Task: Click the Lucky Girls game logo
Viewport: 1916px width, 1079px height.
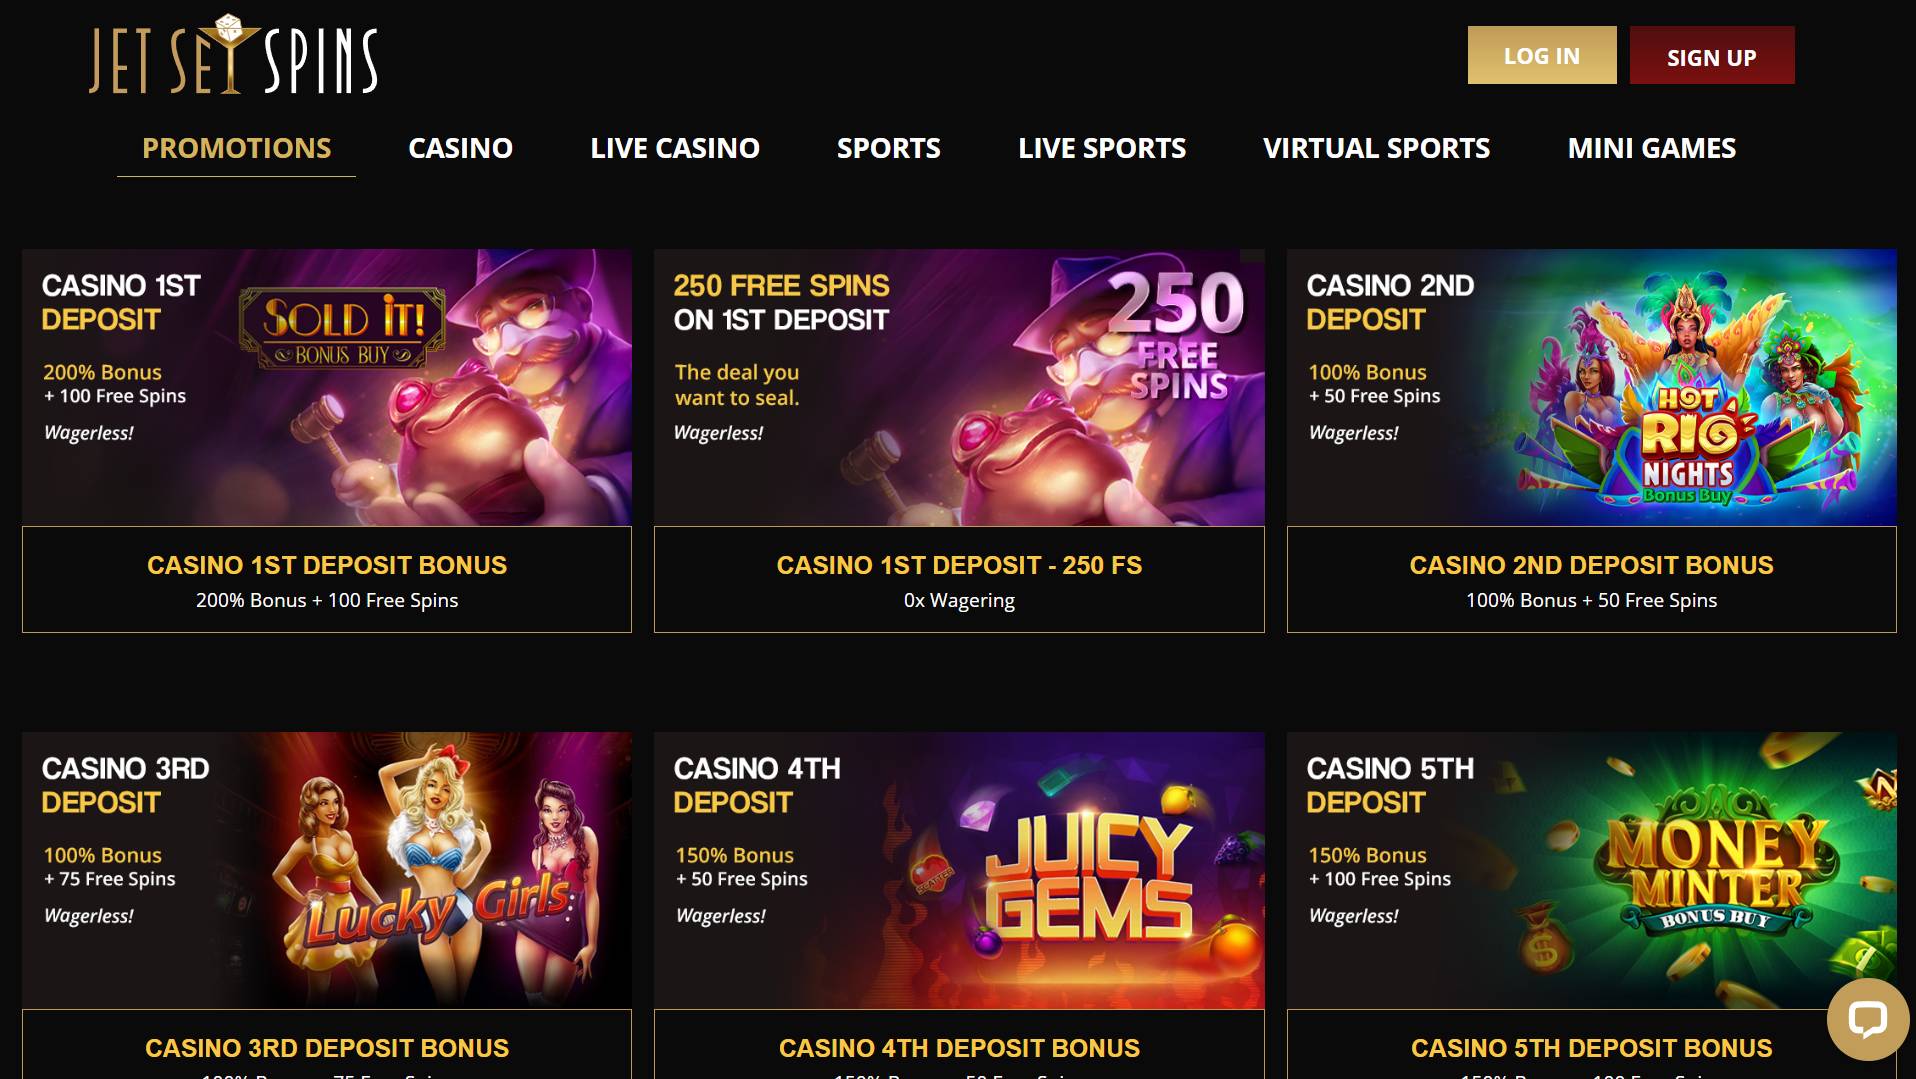Action: pyautogui.click(x=440, y=910)
